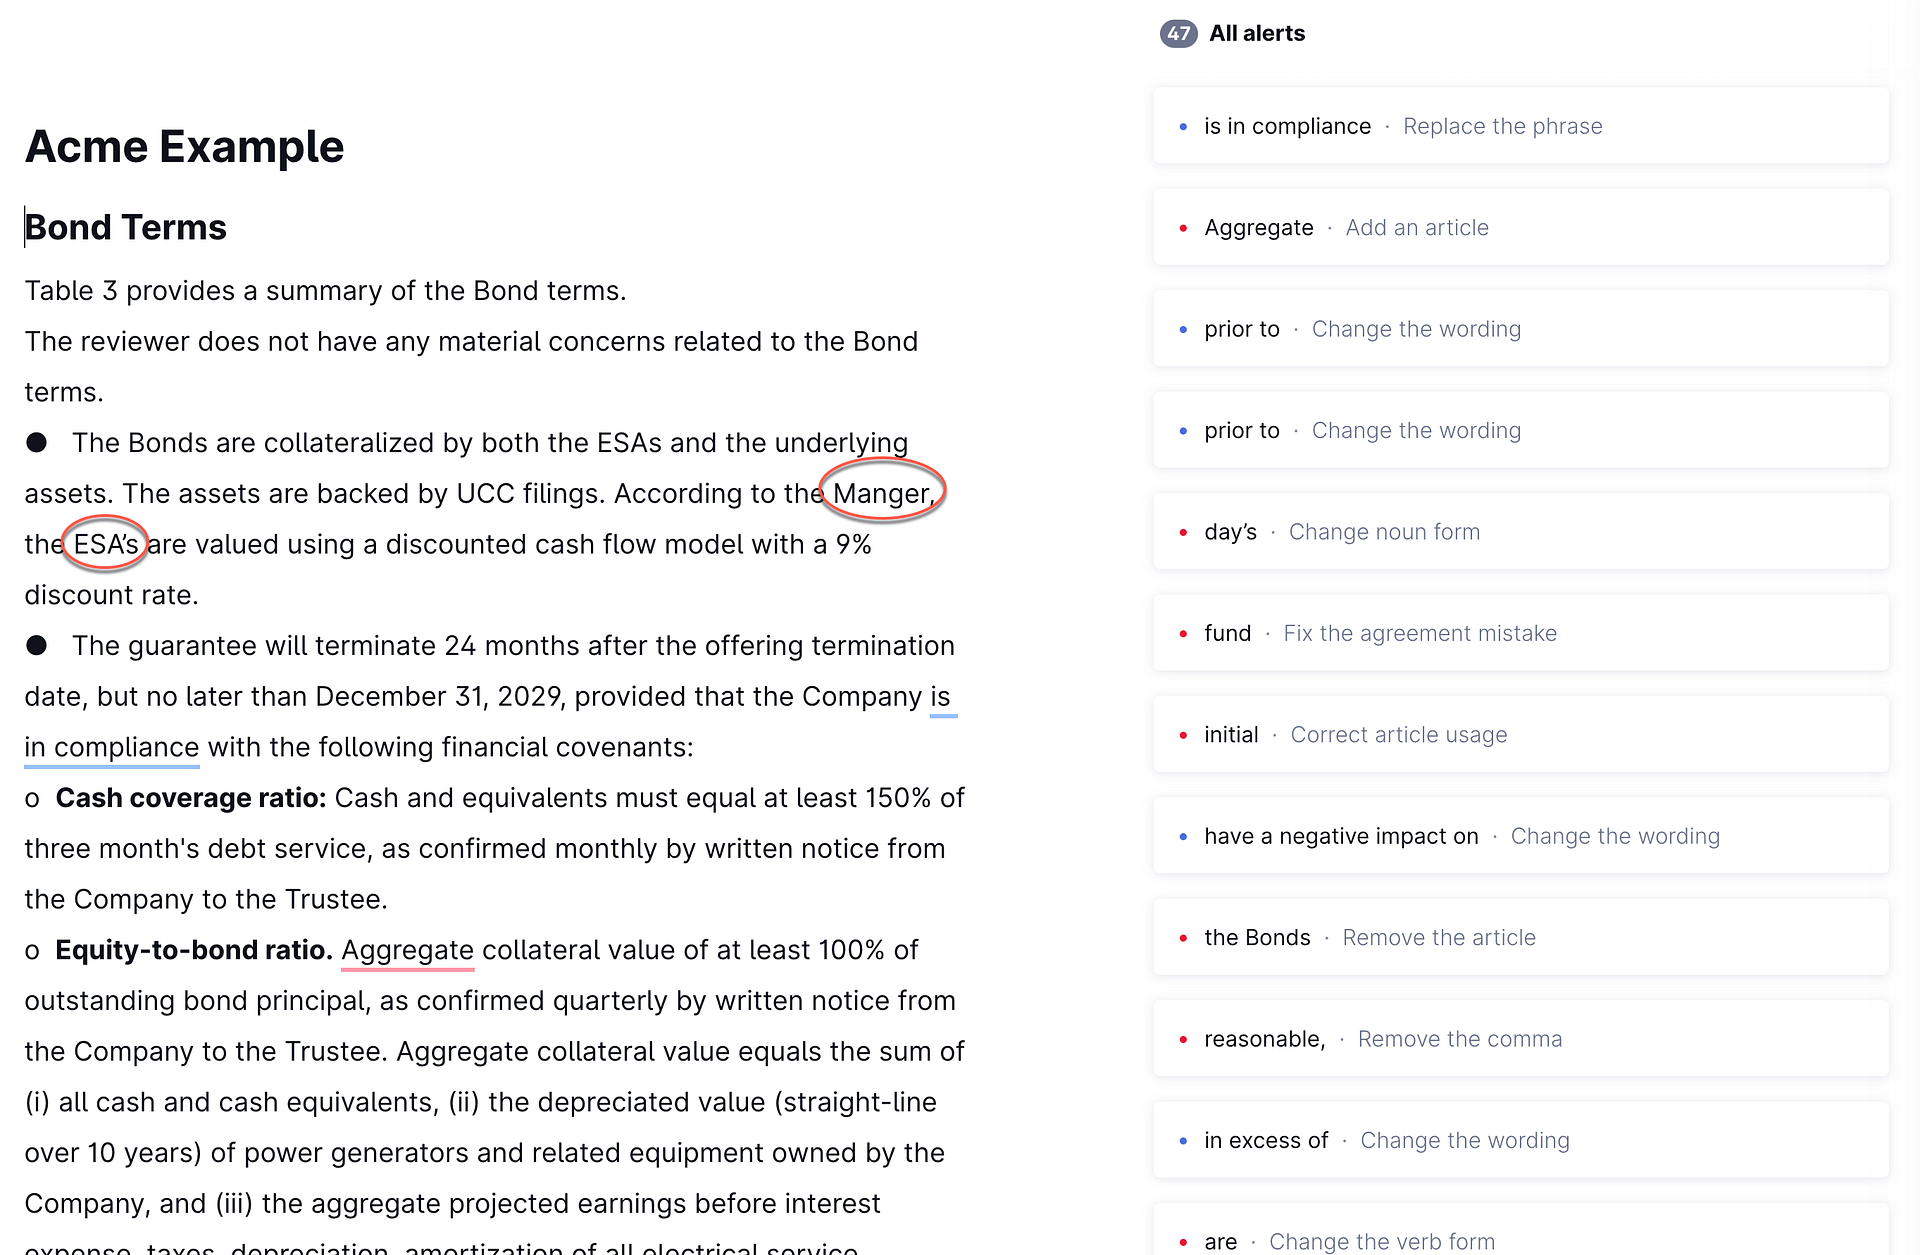The height and width of the screenshot is (1255, 1920).
Task: Click the circled word 'Manger,' in the document
Action: click(x=883, y=493)
